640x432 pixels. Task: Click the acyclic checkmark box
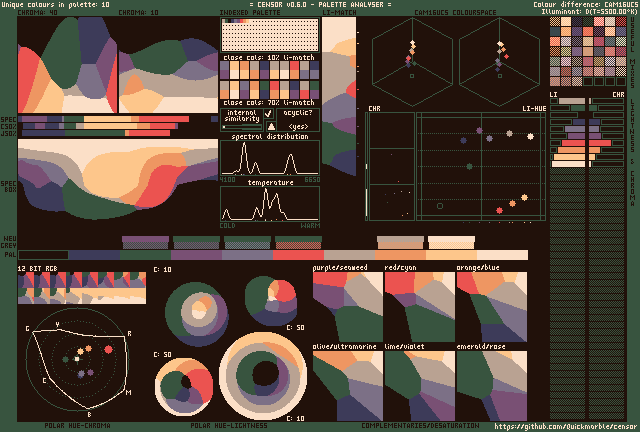click(270, 114)
